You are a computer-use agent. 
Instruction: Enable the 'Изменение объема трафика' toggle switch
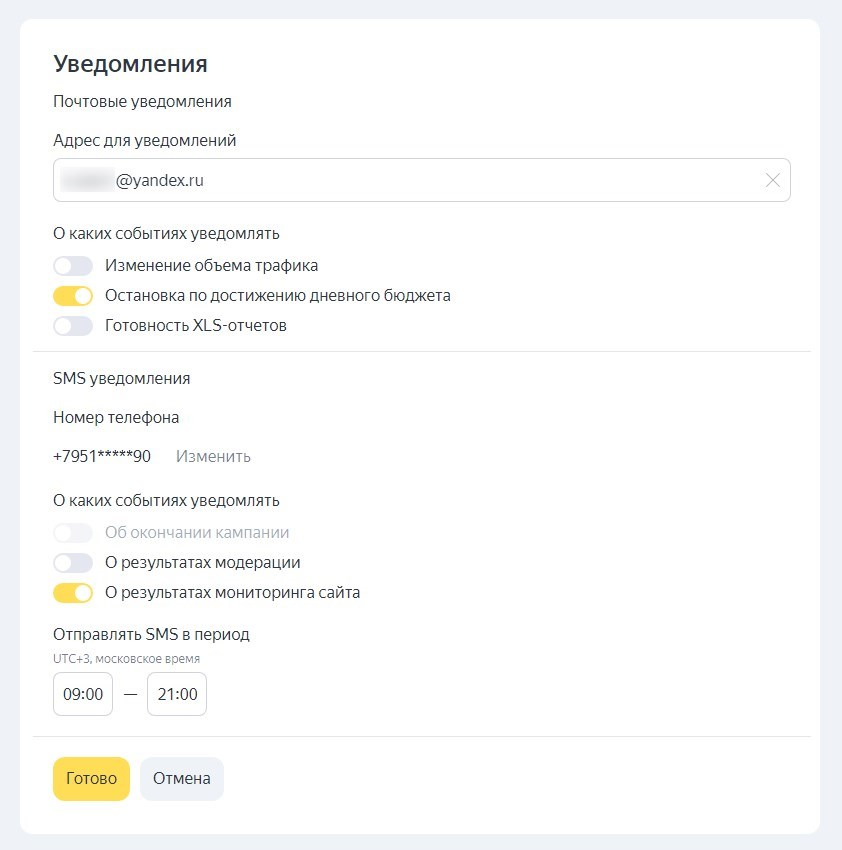73,266
